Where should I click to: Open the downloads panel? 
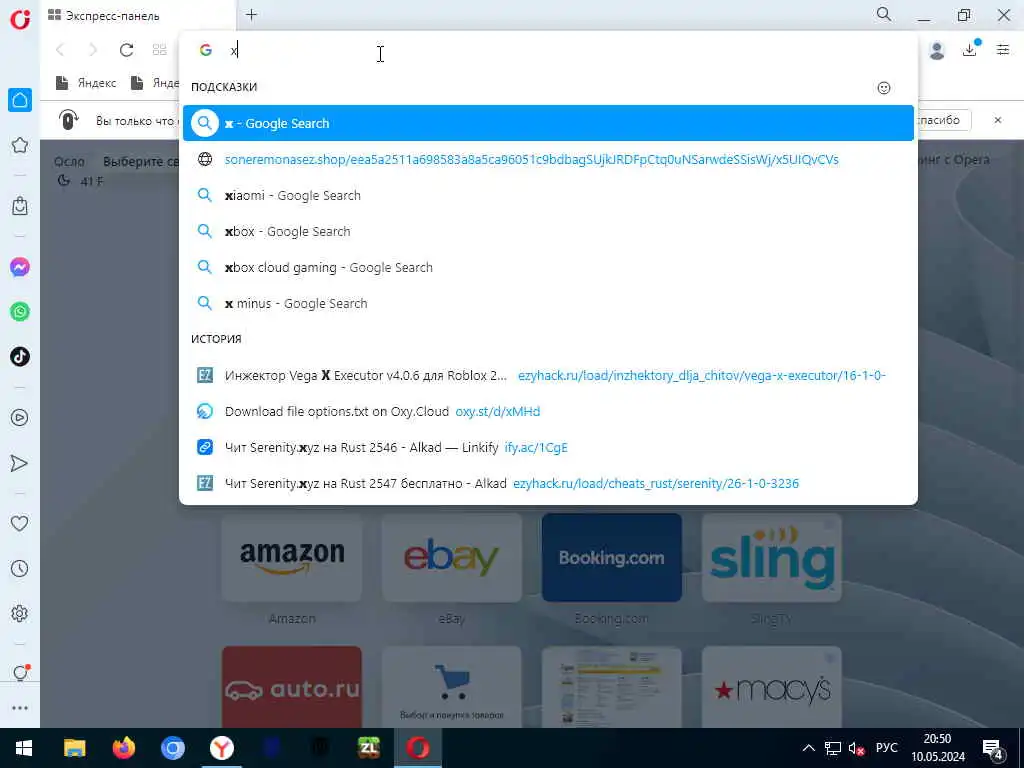pyautogui.click(x=970, y=49)
